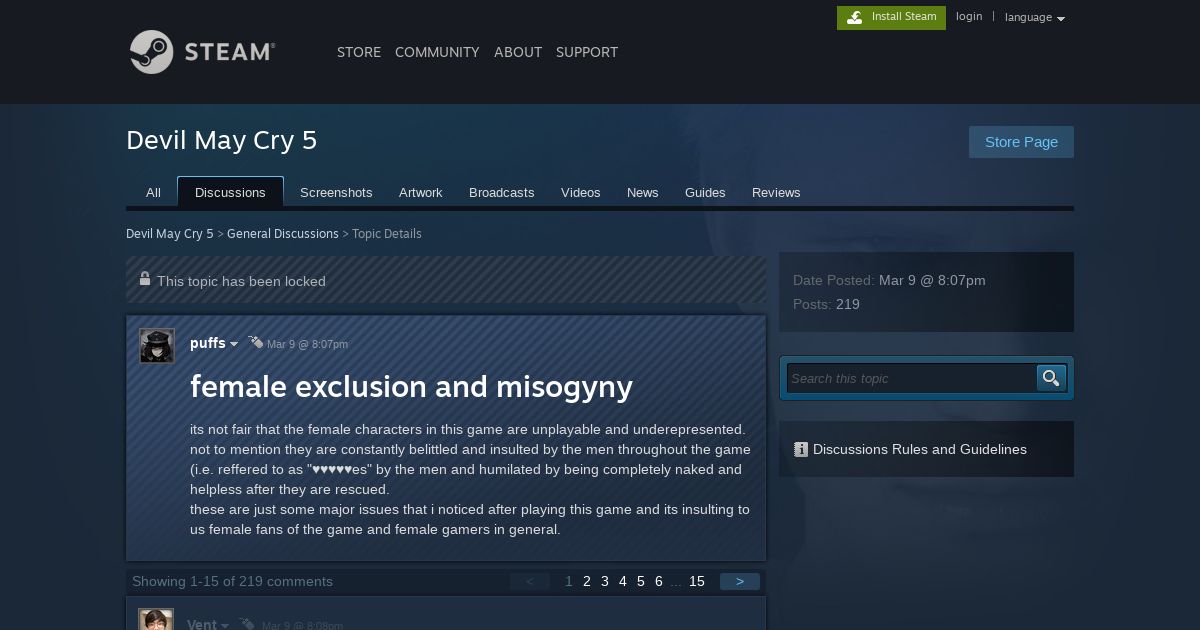Open Vent's avatar thumbnail
This screenshot has height=630, width=1200.
click(156, 620)
